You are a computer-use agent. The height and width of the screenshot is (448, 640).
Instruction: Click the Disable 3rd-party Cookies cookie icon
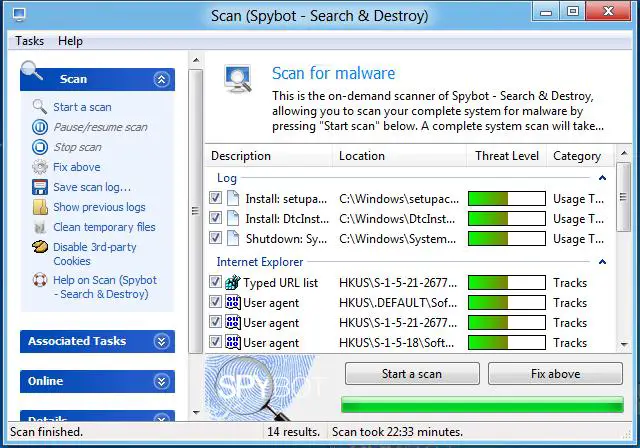(x=40, y=247)
